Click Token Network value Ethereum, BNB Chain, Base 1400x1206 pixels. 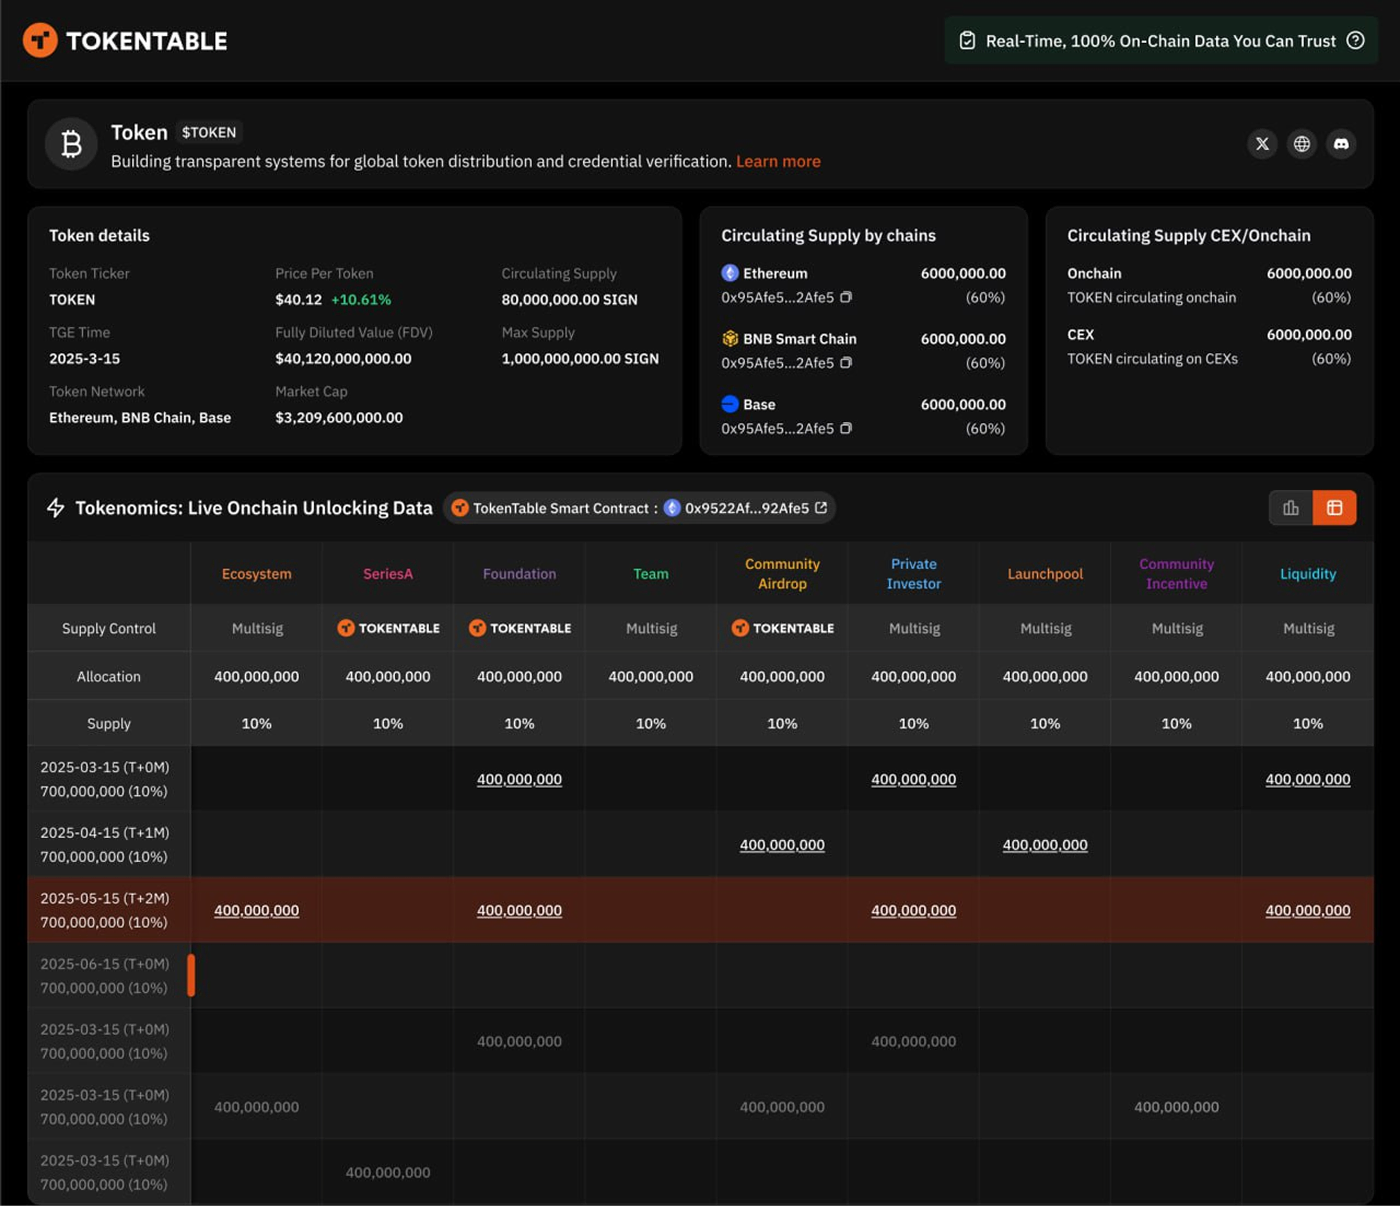140,418
